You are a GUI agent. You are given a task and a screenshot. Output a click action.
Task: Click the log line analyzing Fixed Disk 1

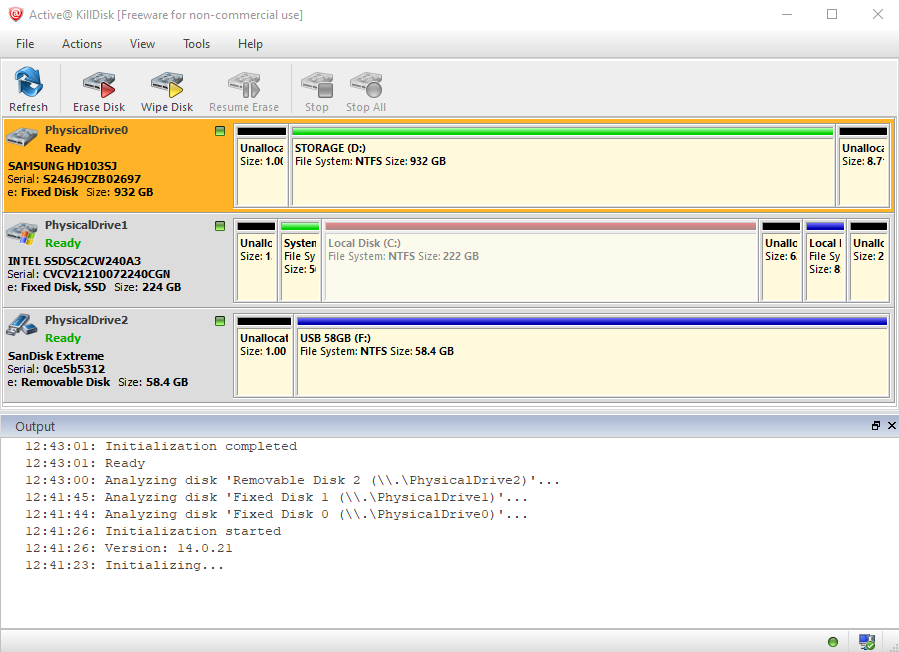tap(276, 497)
